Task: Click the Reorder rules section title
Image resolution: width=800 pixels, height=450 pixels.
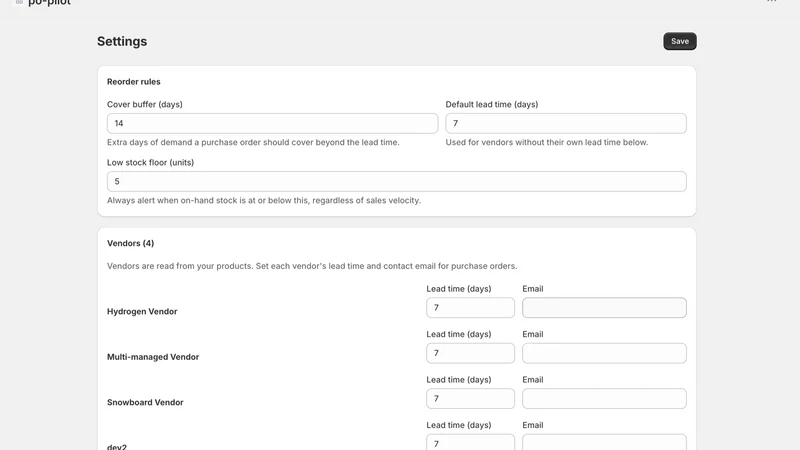Action: (x=134, y=82)
